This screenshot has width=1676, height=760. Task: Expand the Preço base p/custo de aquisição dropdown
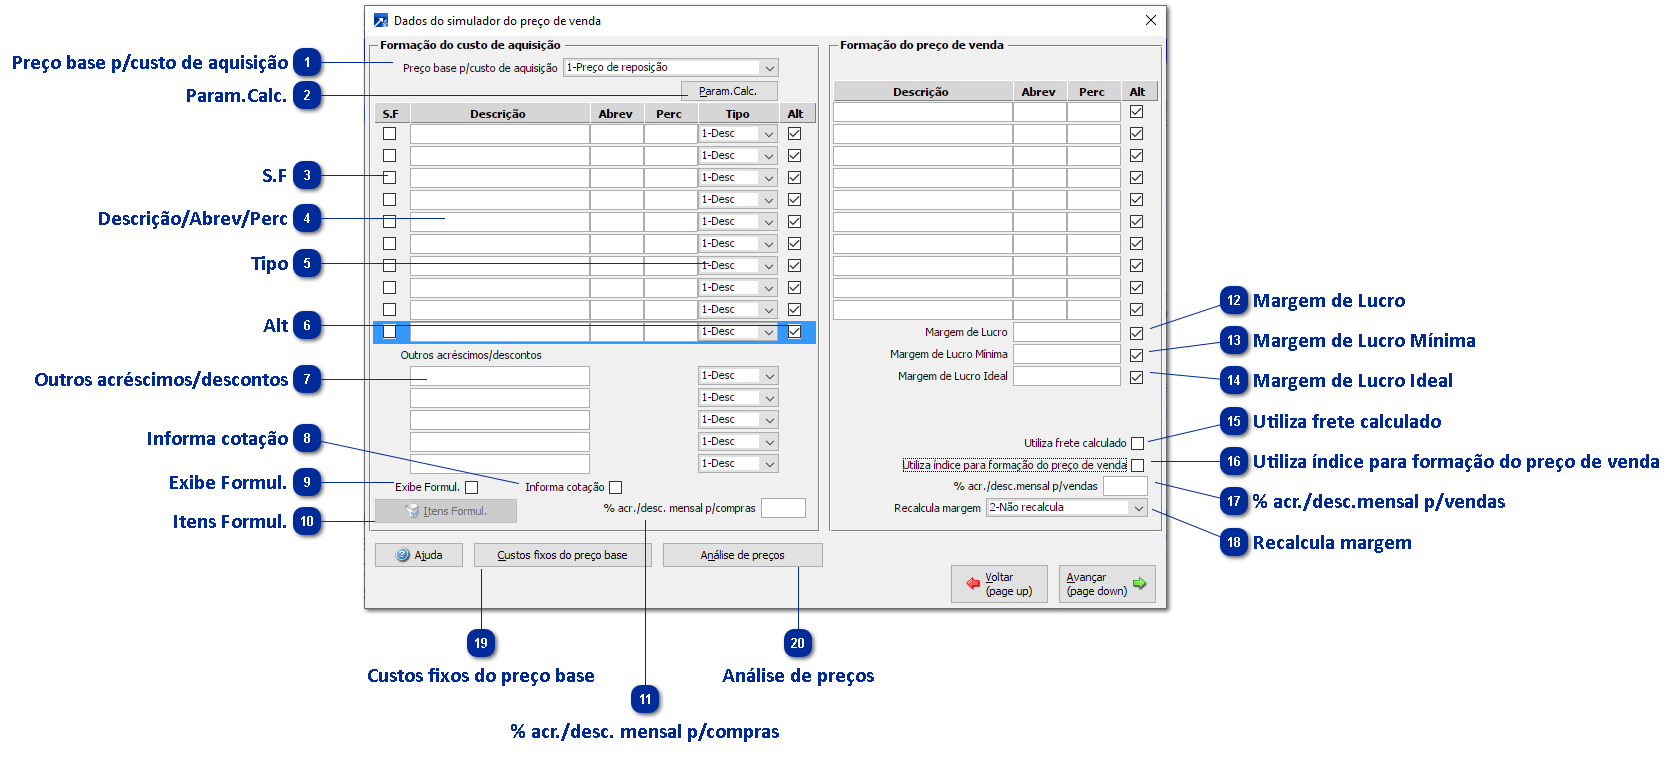(770, 68)
